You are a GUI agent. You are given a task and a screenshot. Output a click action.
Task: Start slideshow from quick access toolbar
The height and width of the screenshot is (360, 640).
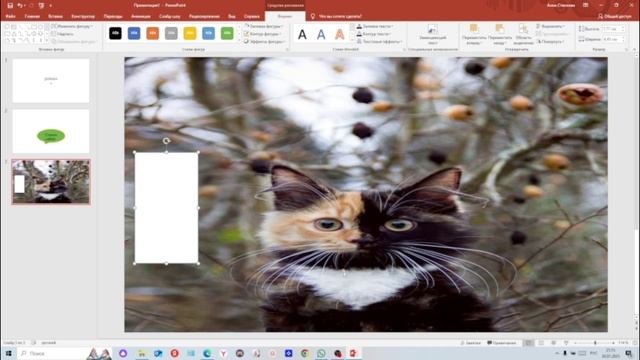pyautogui.click(x=41, y=6)
